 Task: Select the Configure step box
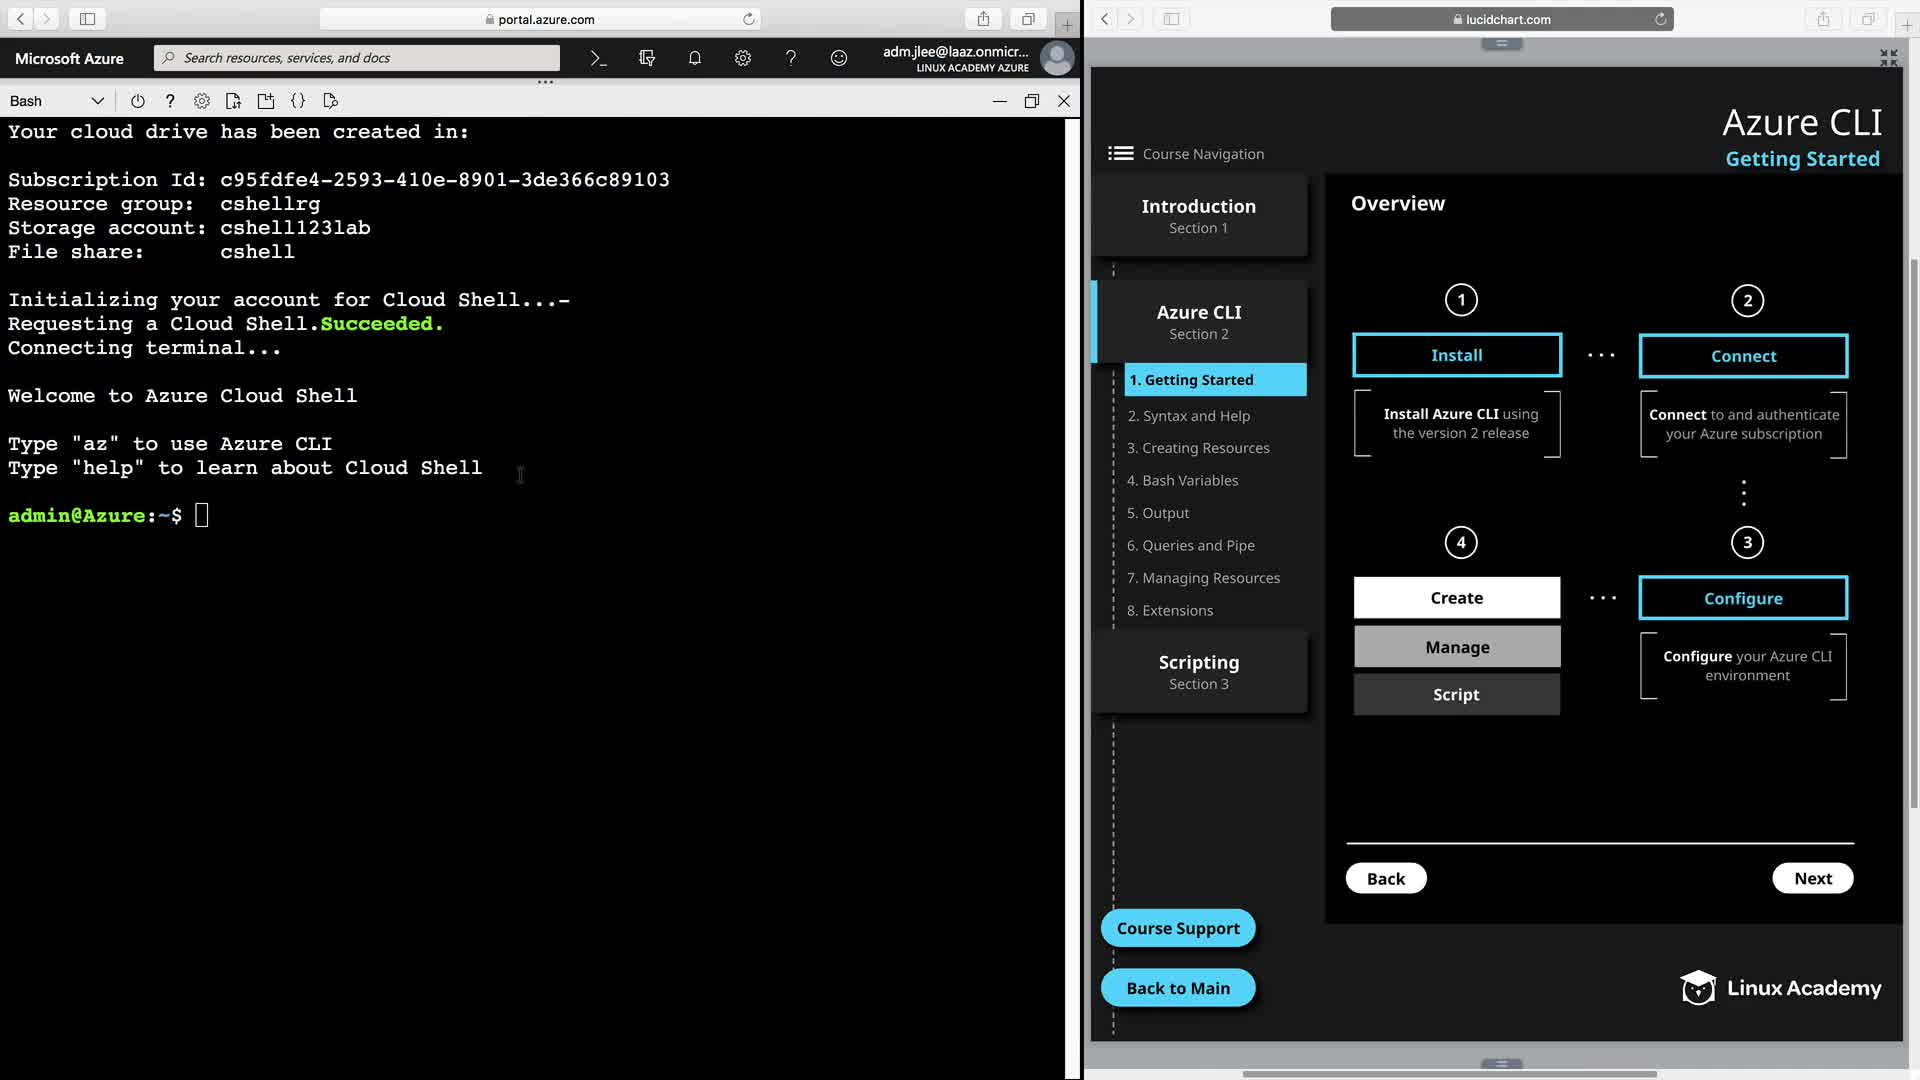pos(1742,598)
